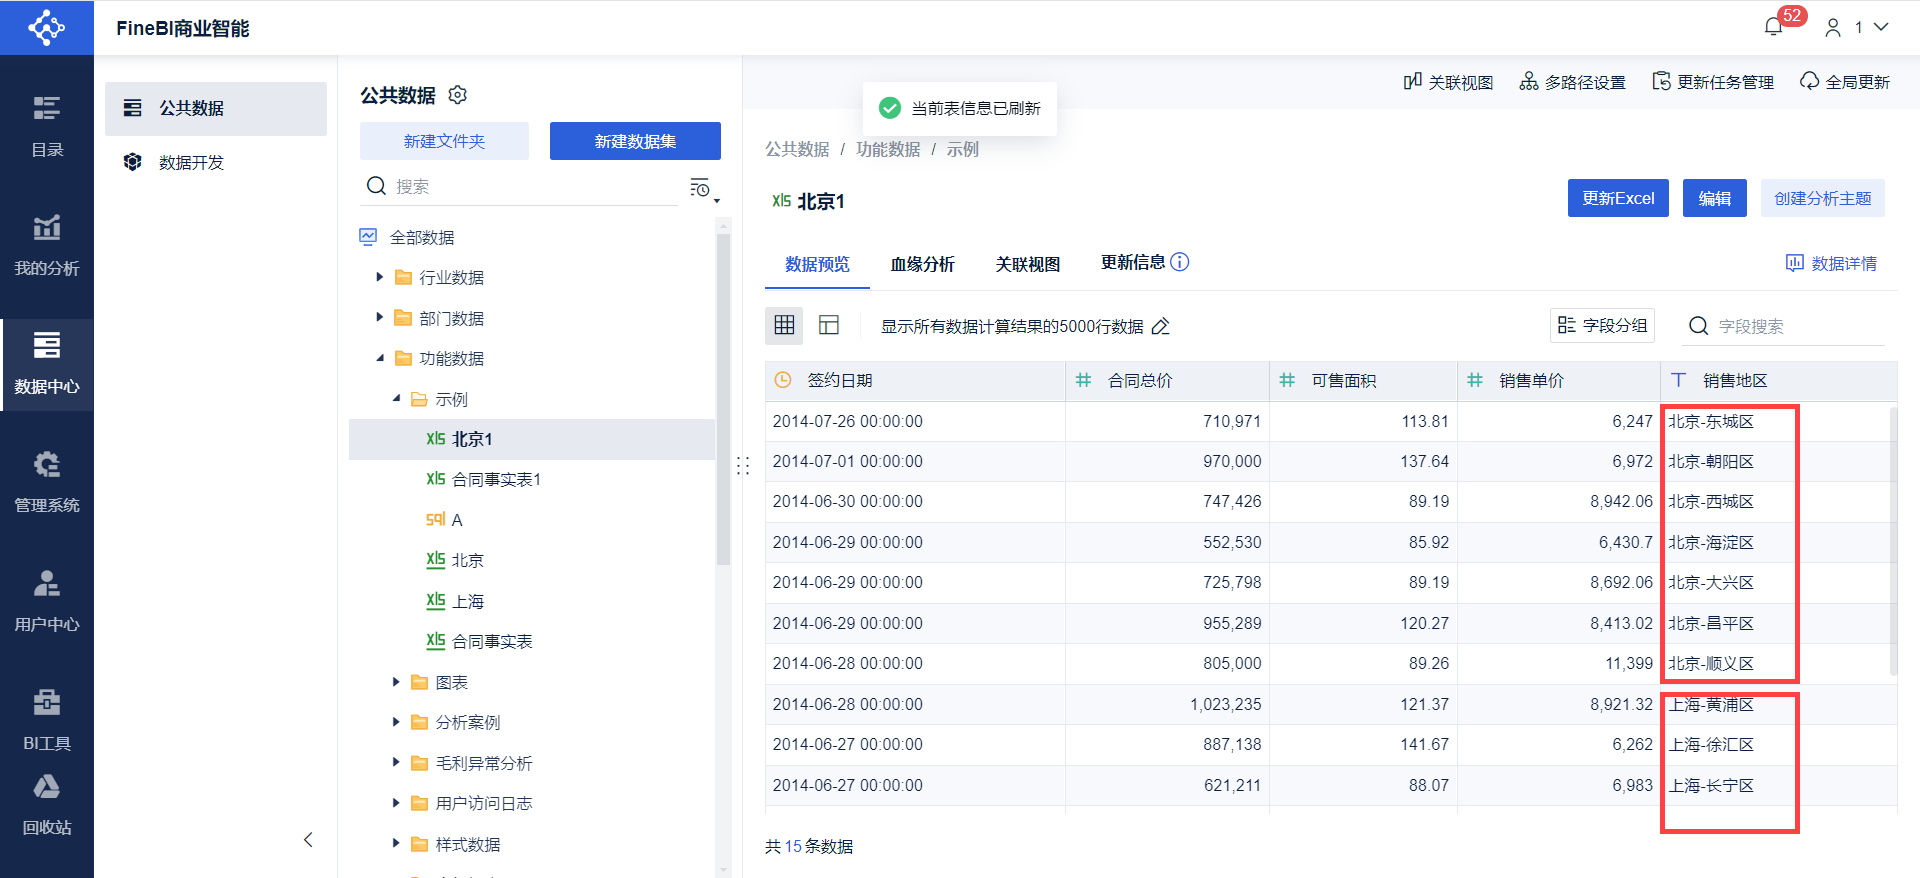This screenshot has width=1920, height=878.
Task: Click 全局更新 in the top toolbar
Action: (1845, 82)
